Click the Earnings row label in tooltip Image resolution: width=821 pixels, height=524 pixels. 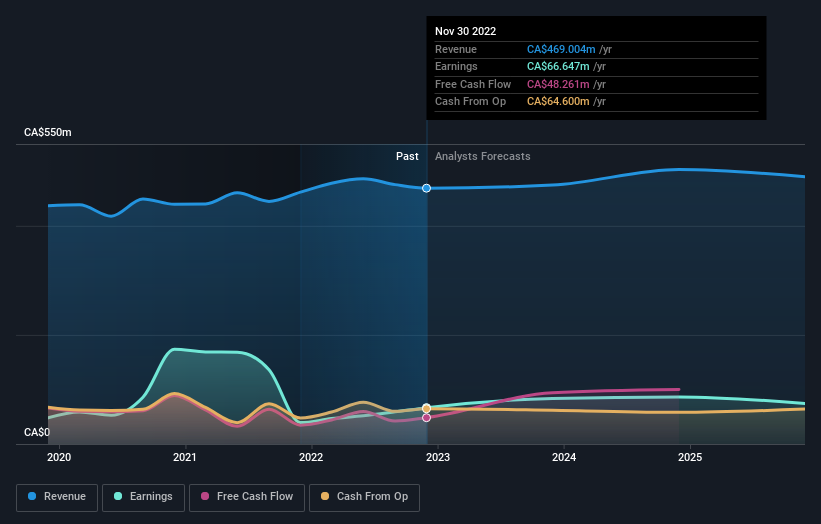coord(457,66)
